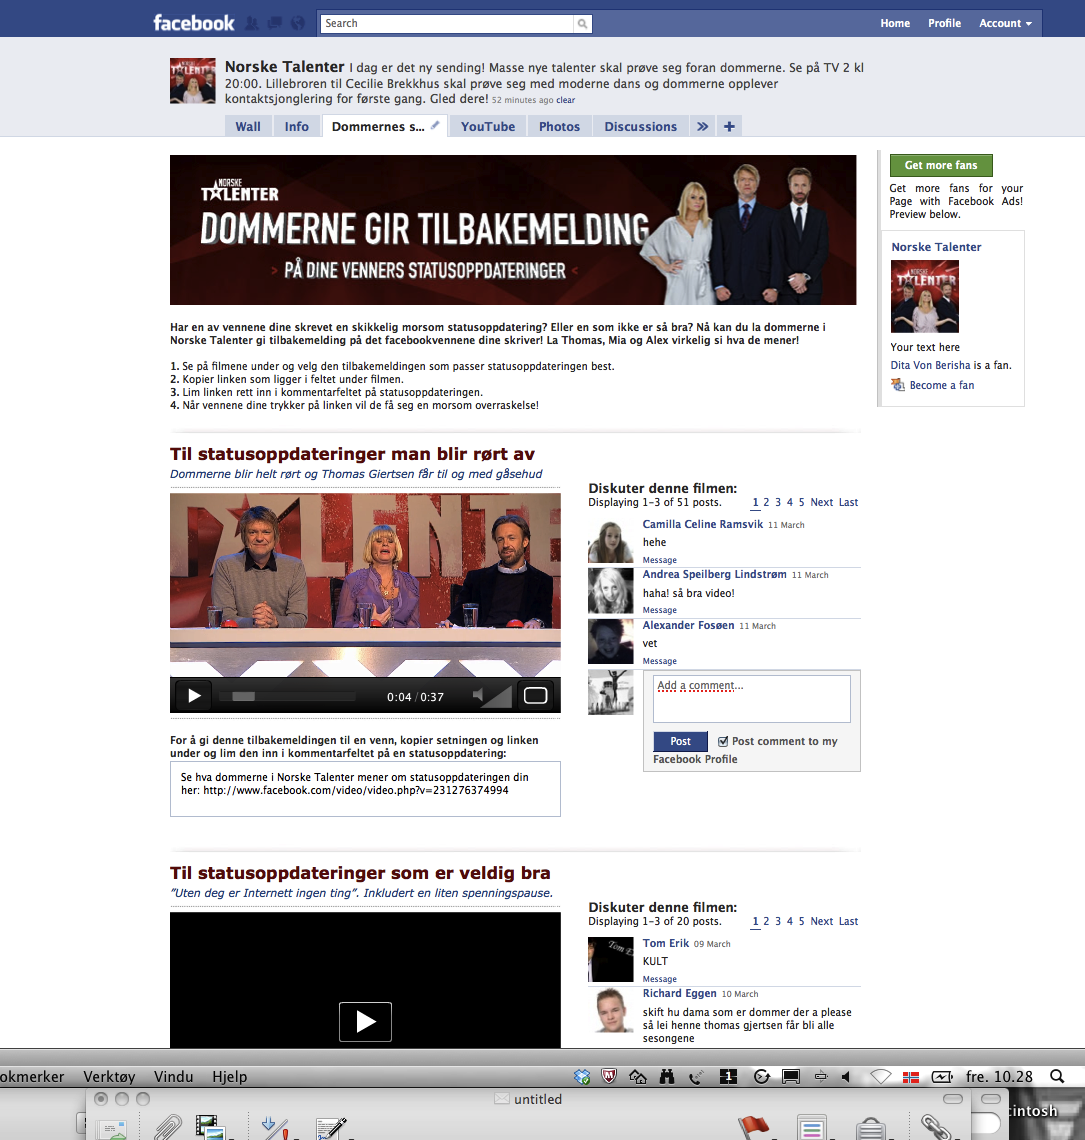The width and height of the screenshot is (1085, 1140).
Task: Click Become a fan link
Action: click(942, 385)
